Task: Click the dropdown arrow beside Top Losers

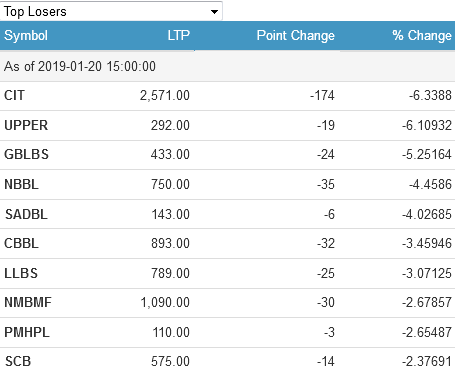Action: click(x=214, y=12)
